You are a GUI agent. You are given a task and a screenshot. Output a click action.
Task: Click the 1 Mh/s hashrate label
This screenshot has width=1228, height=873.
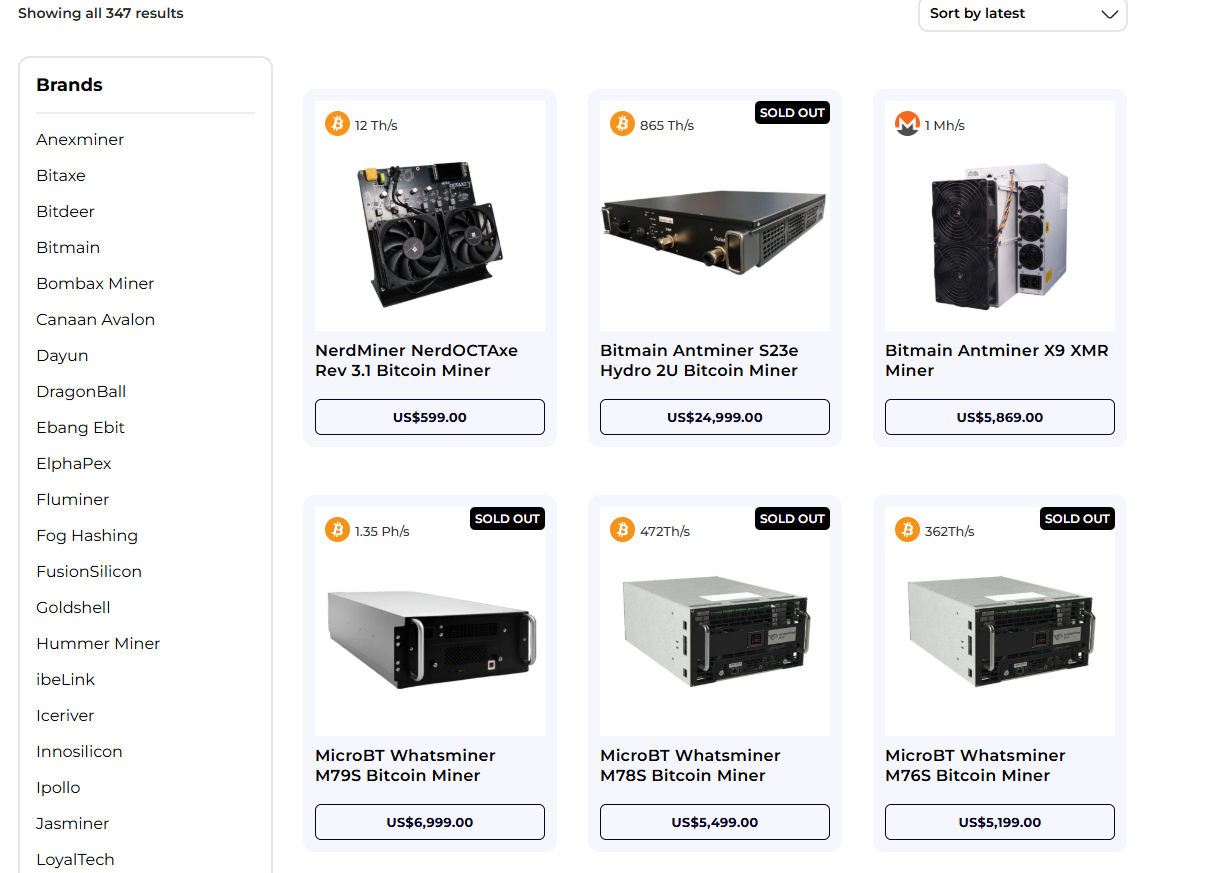945,125
